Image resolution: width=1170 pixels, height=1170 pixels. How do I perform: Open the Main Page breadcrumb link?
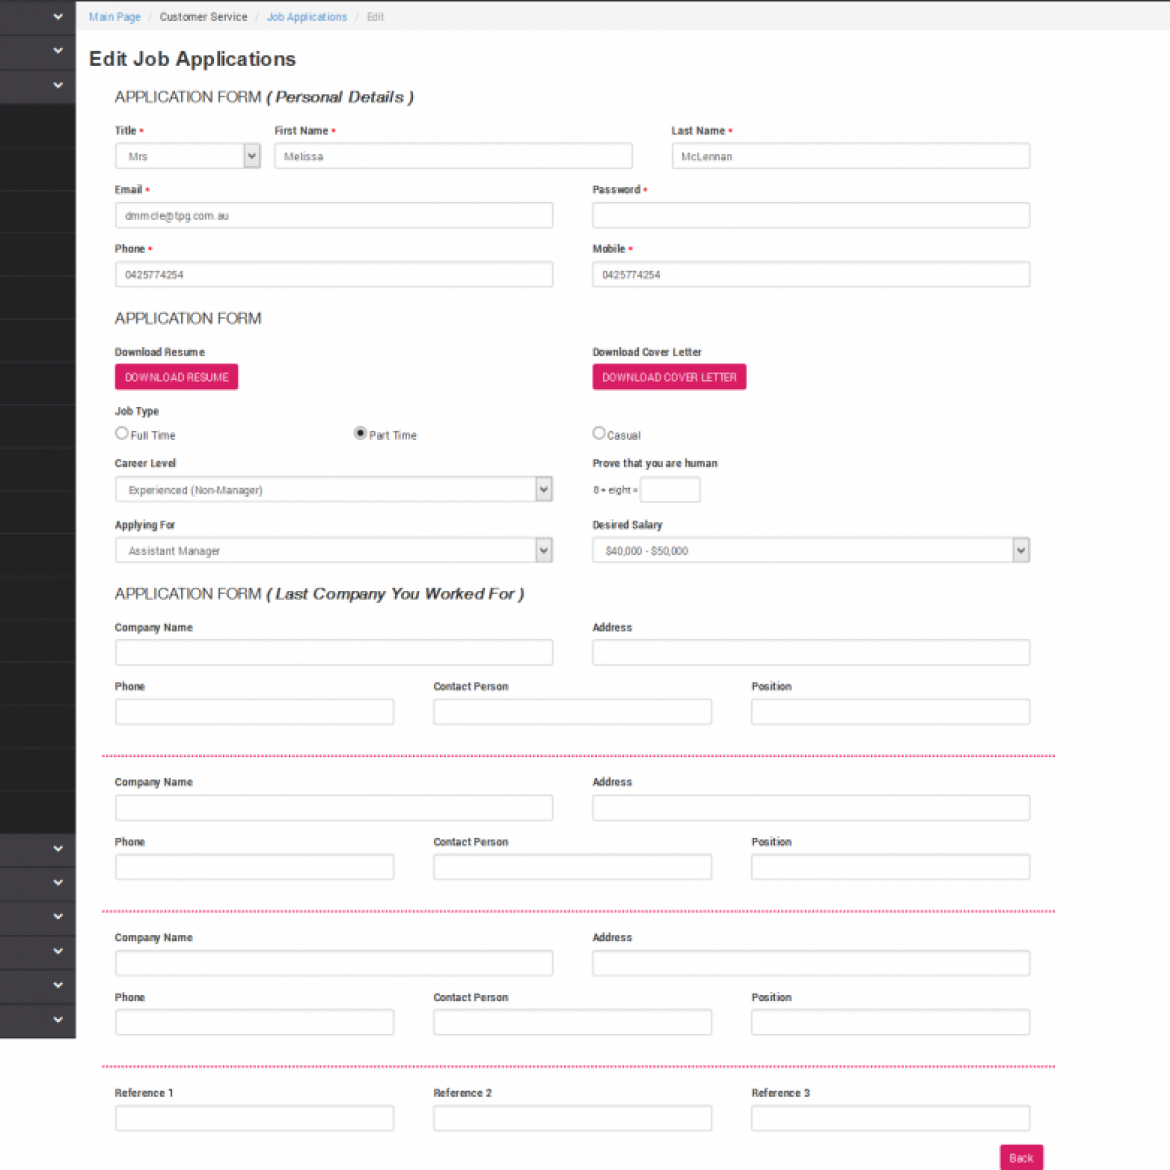pyautogui.click(x=114, y=16)
